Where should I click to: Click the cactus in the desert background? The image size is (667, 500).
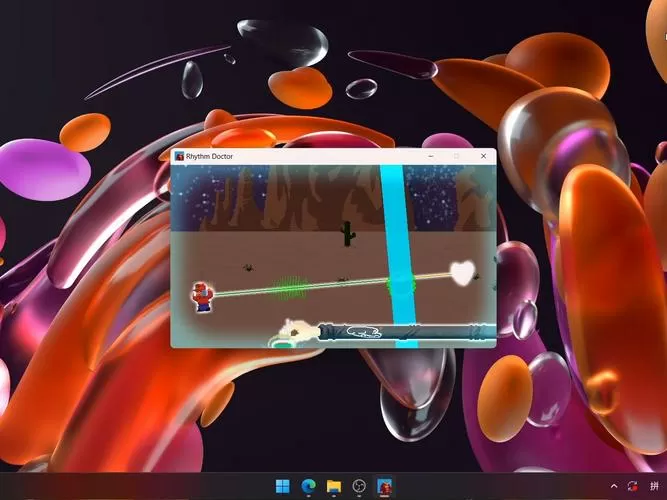[x=348, y=234]
